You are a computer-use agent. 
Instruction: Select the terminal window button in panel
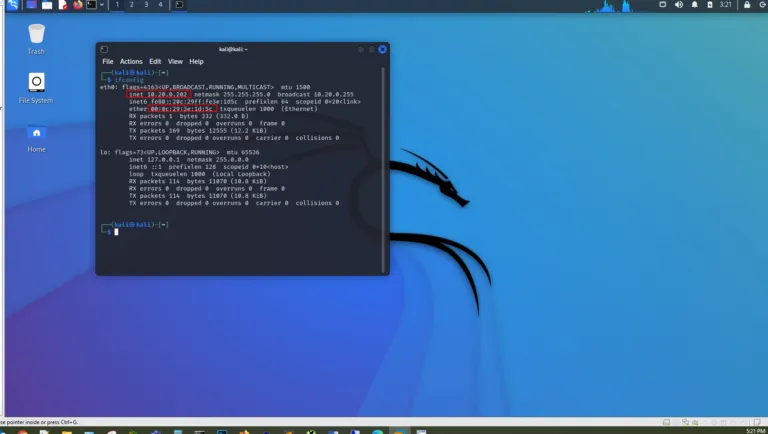click(179, 5)
